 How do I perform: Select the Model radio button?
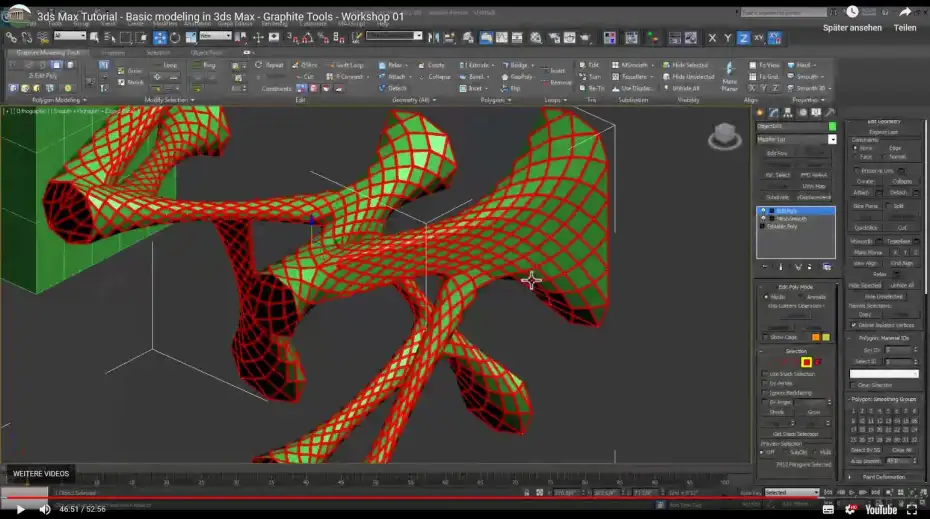766,297
